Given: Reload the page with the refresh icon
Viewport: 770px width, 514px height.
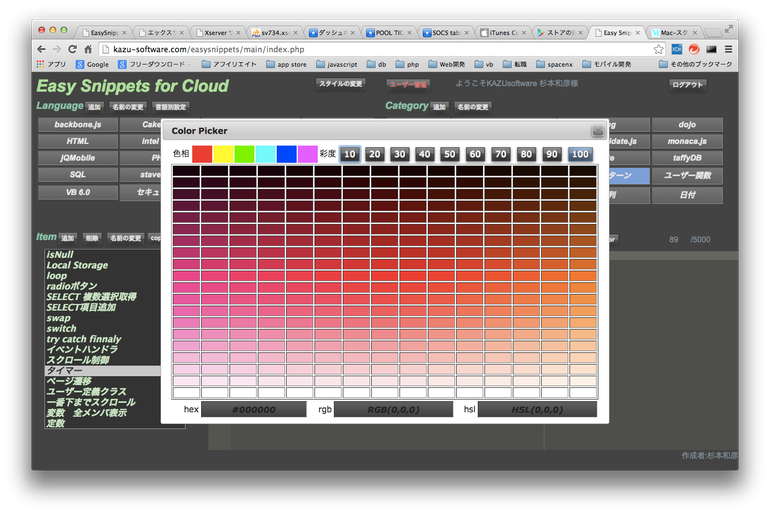Looking at the screenshot, I should point(72,49).
